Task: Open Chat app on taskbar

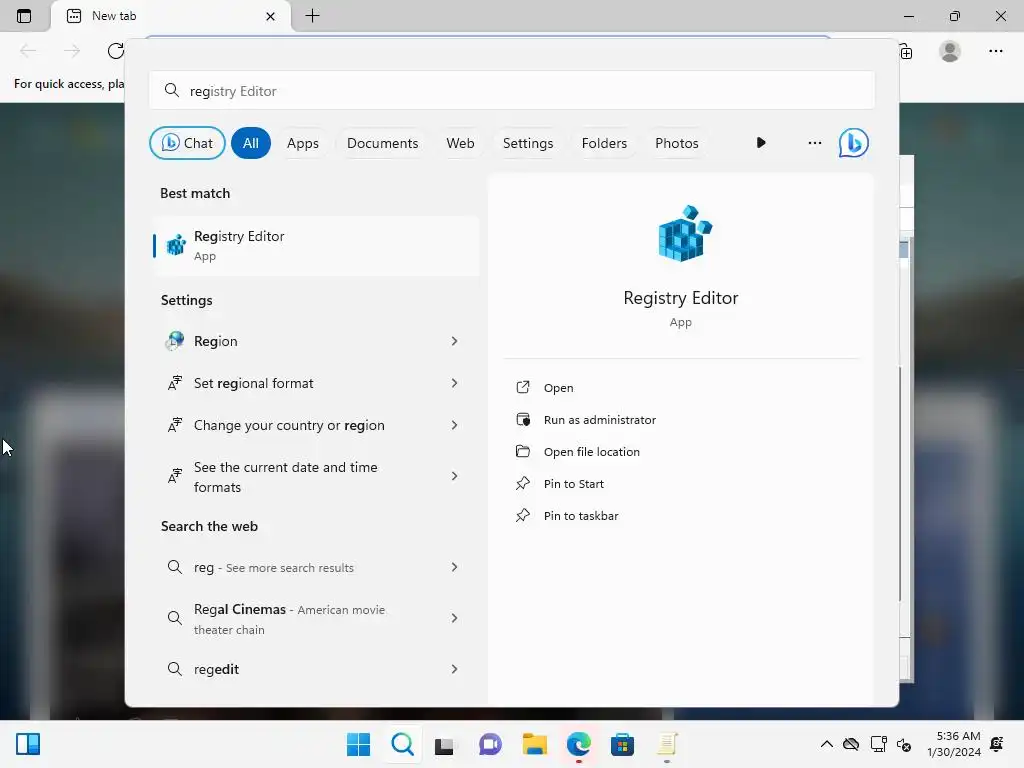Action: point(490,744)
